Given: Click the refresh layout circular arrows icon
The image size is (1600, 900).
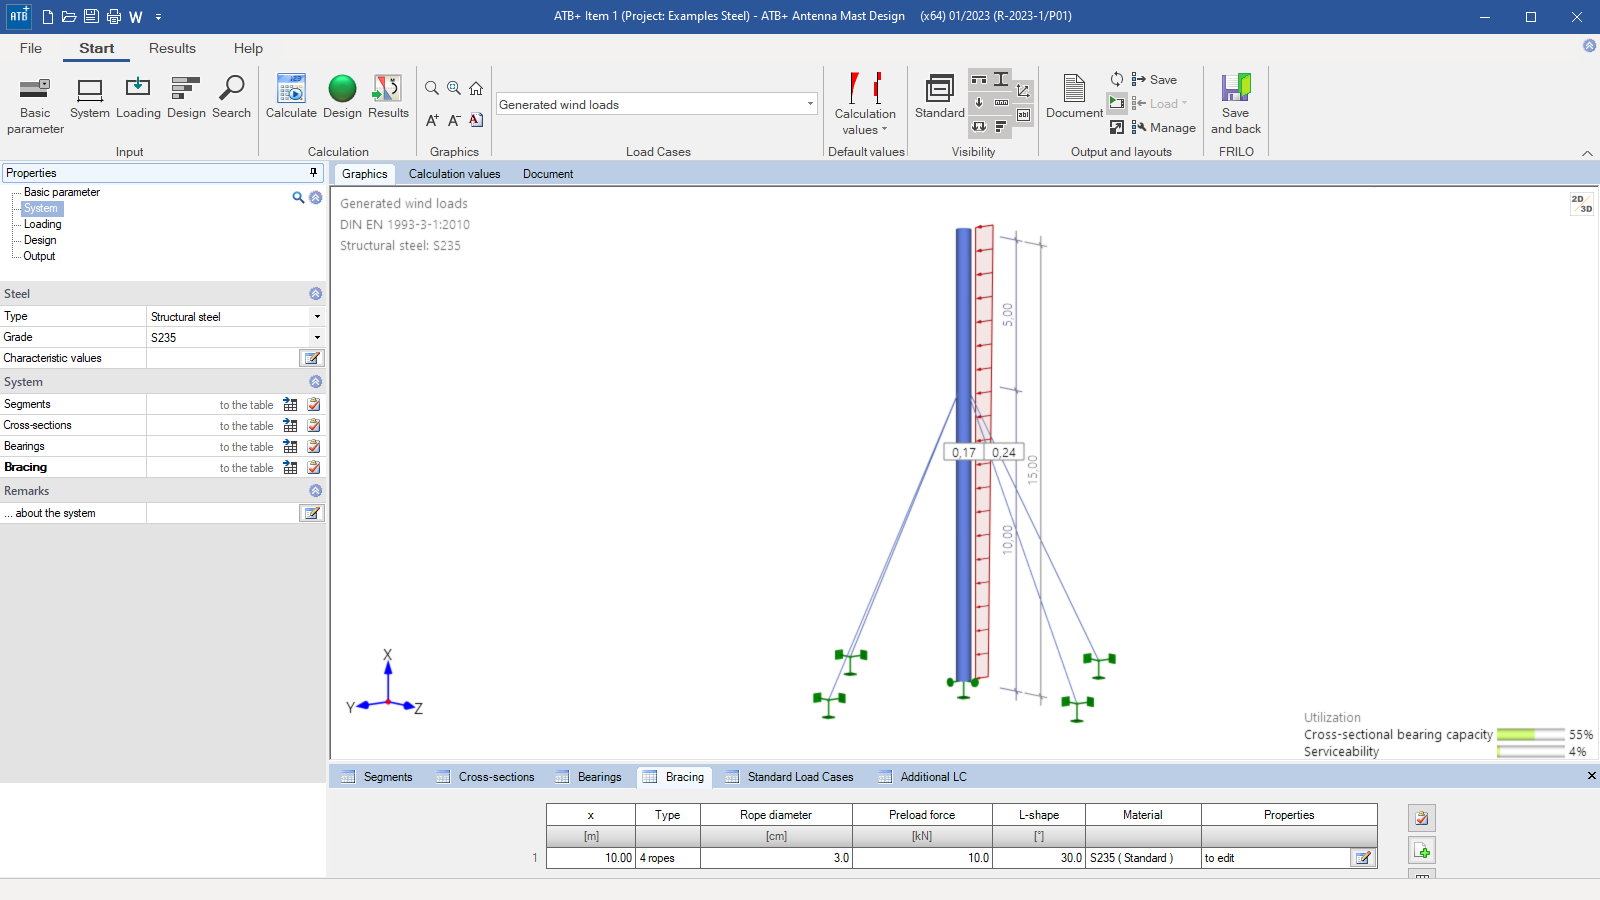Looking at the screenshot, I should (x=1117, y=79).
